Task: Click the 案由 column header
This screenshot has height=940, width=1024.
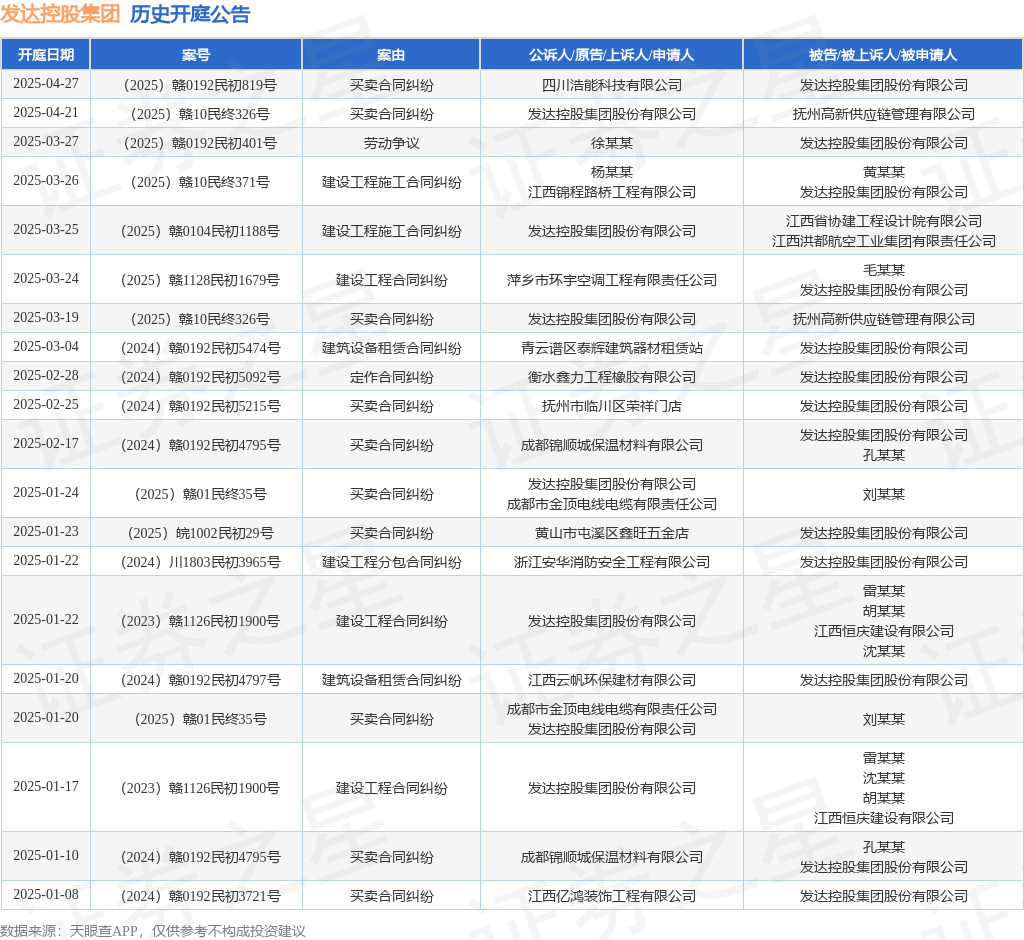Action: [x=391, y=55]
